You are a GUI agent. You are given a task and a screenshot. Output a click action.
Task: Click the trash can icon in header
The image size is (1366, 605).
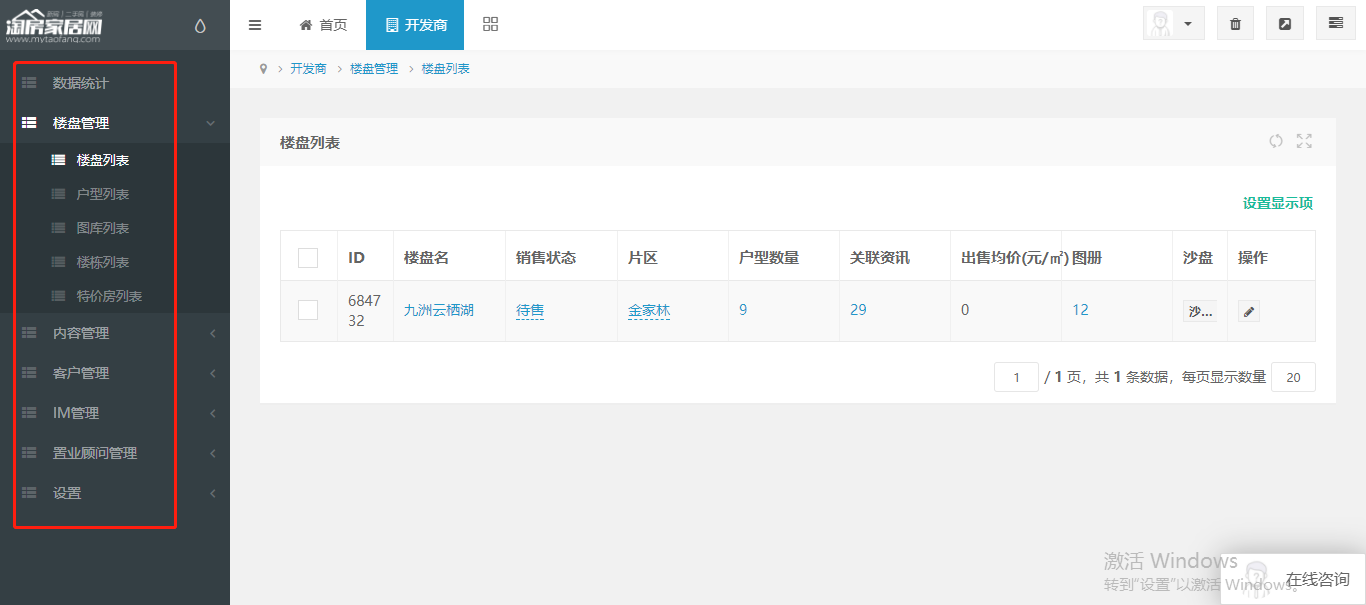point(1235,24)
